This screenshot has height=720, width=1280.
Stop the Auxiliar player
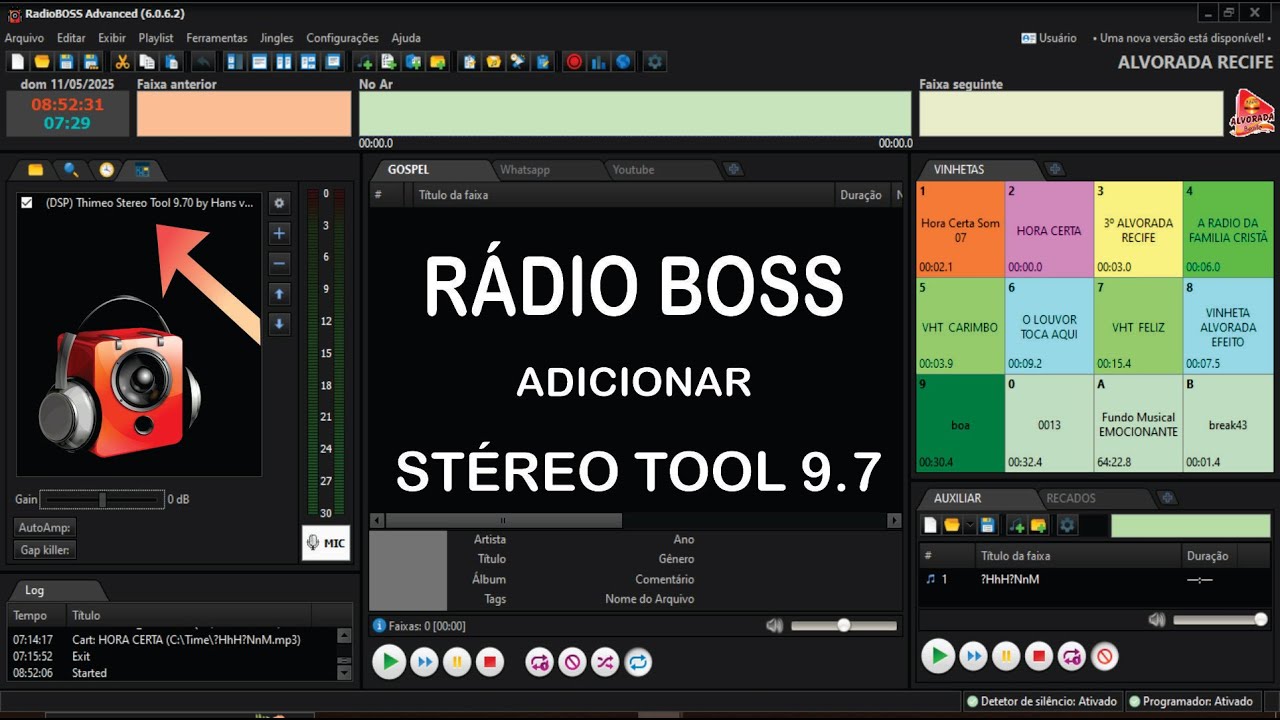pos(1039,657)
